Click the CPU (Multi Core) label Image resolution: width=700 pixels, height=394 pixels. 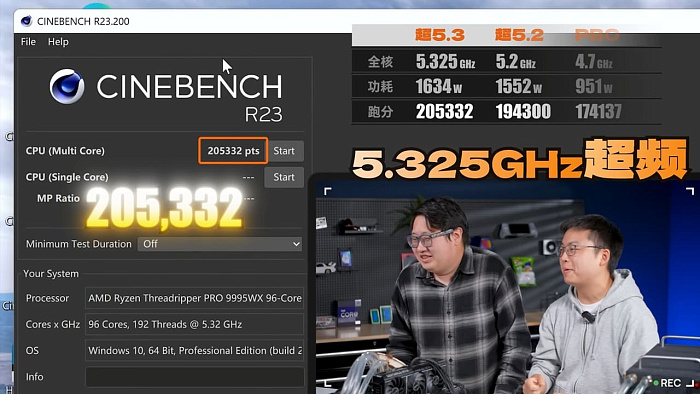[65, 151]
